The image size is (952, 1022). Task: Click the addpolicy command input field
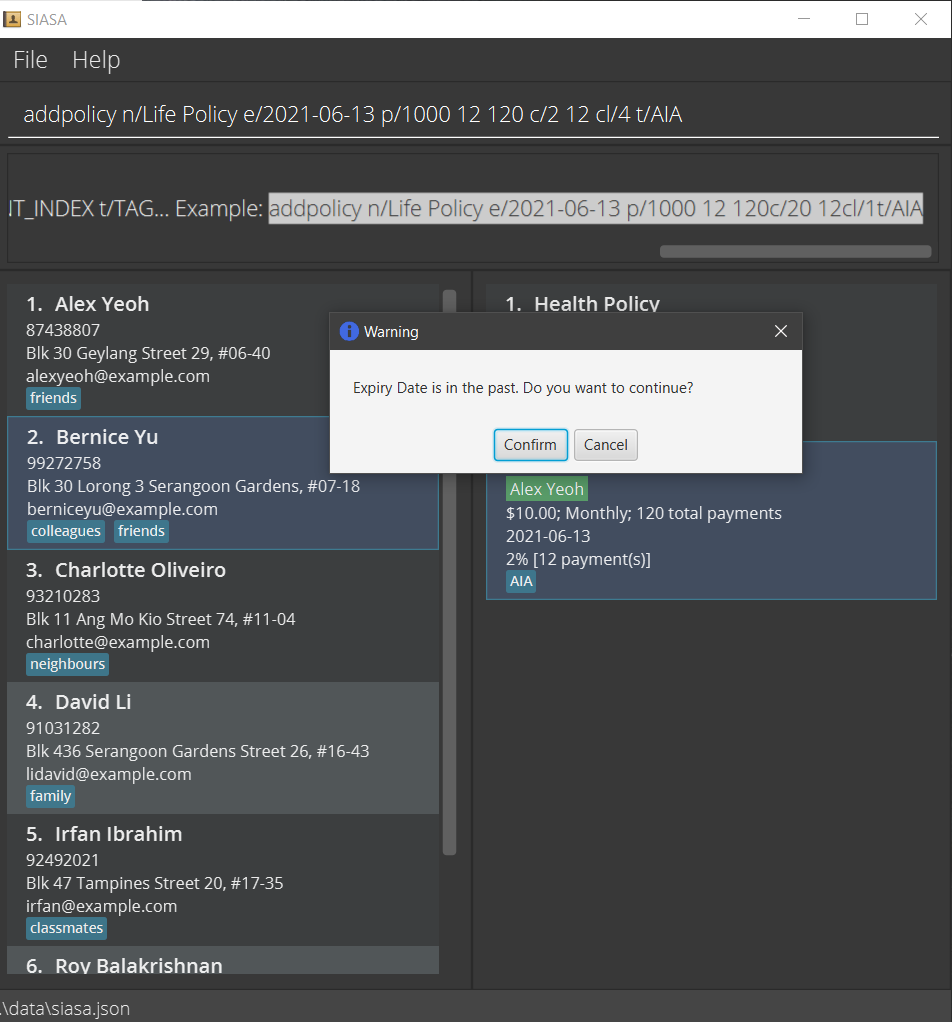pyautogui.click(x=473, y=115)
